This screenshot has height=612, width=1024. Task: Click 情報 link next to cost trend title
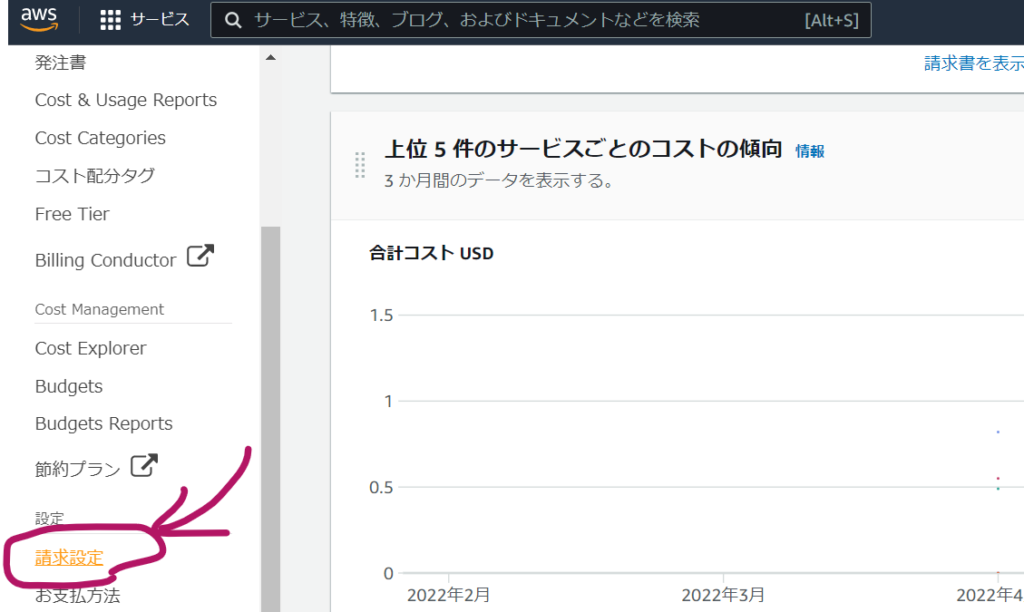coord(810,151)
